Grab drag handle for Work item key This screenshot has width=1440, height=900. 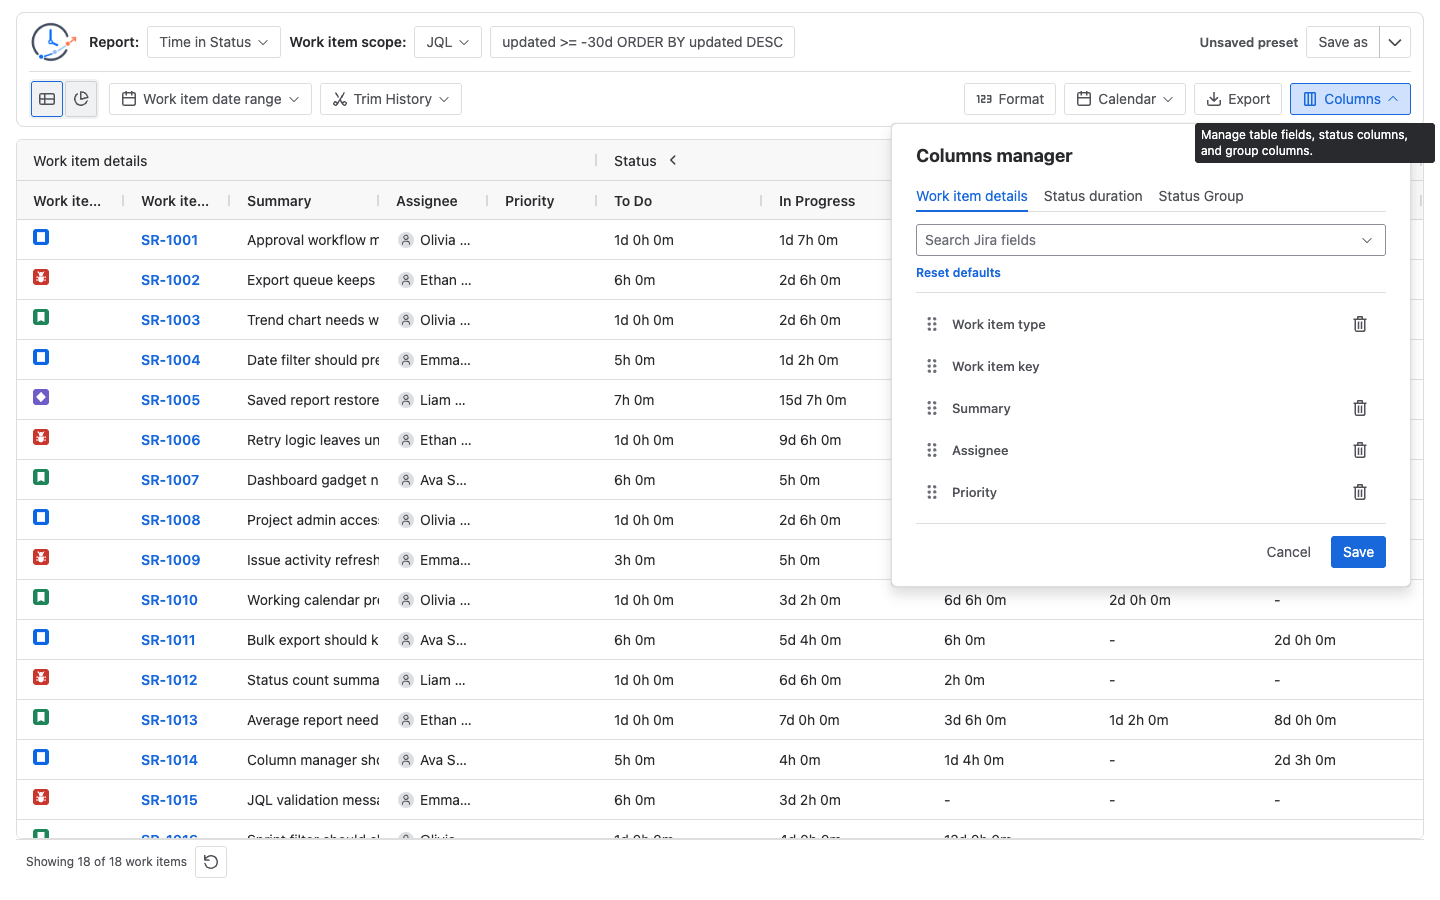(932, 366)
